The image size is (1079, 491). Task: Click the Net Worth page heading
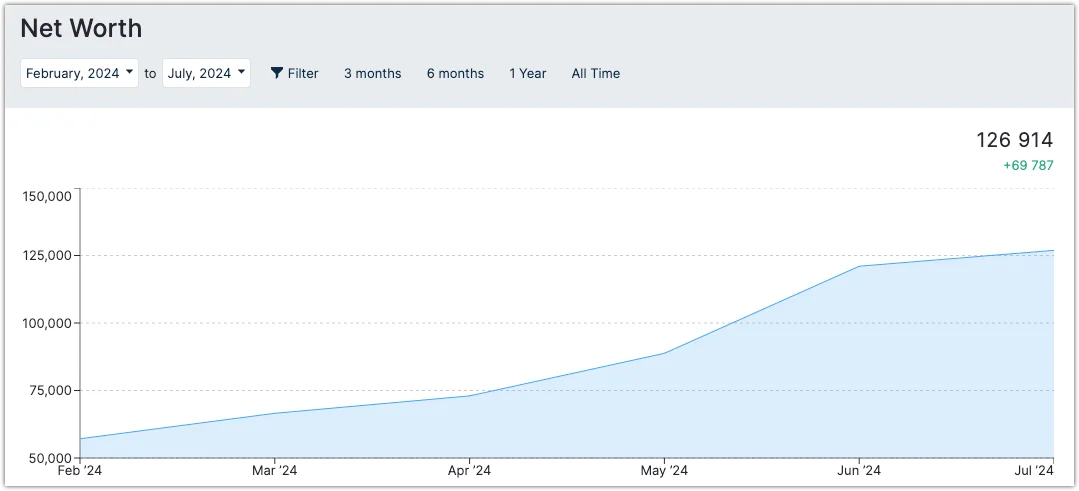pyautogui.click(x=81, y=28)
